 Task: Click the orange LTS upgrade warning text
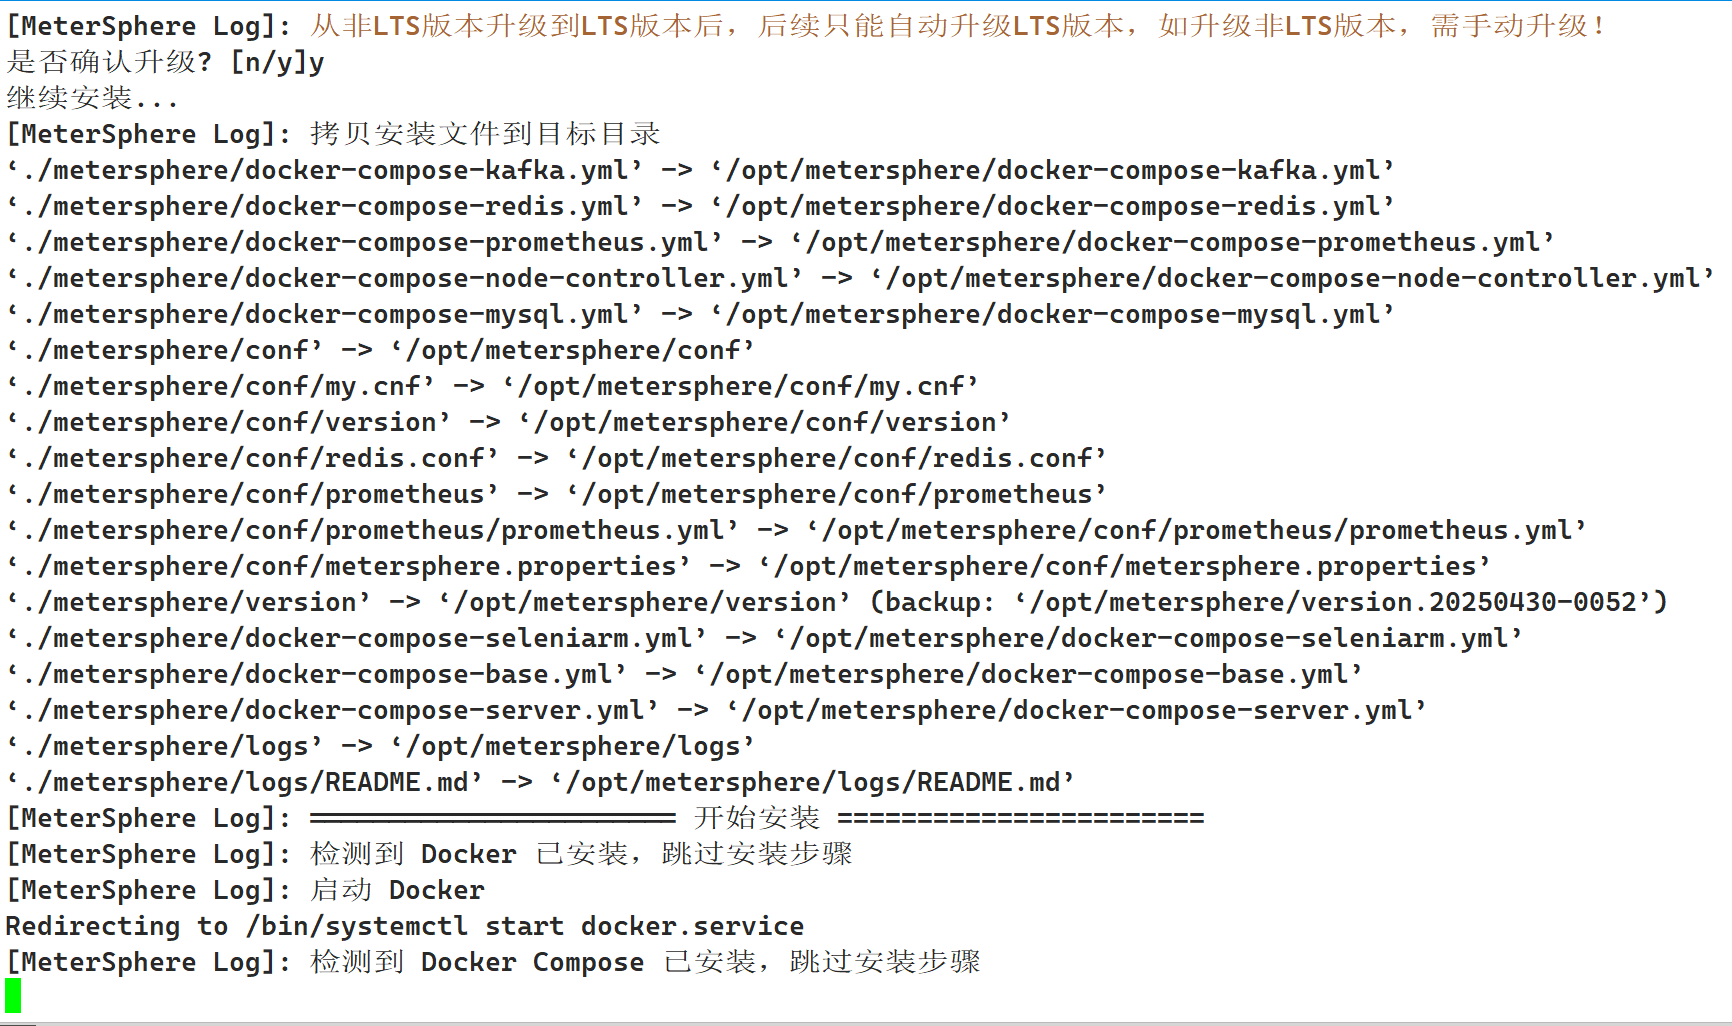click(x=956, y=26)
